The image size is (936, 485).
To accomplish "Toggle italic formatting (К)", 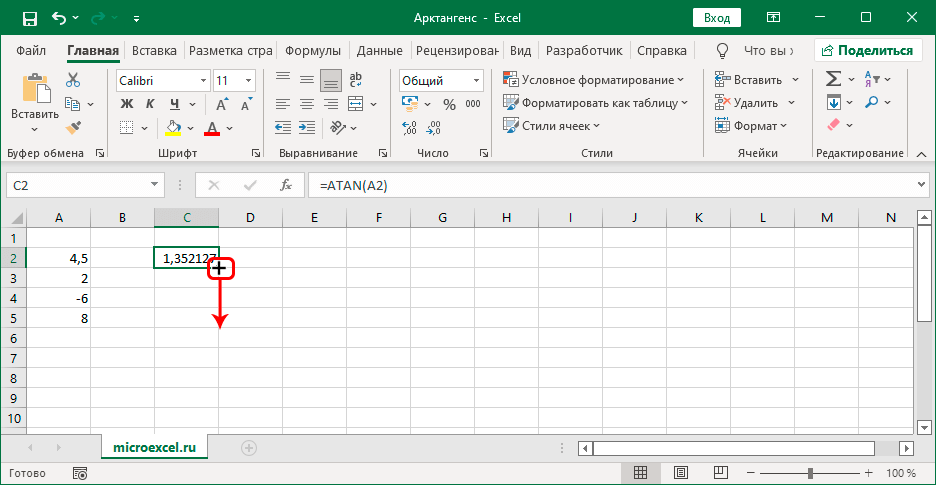I will (151, 103).
